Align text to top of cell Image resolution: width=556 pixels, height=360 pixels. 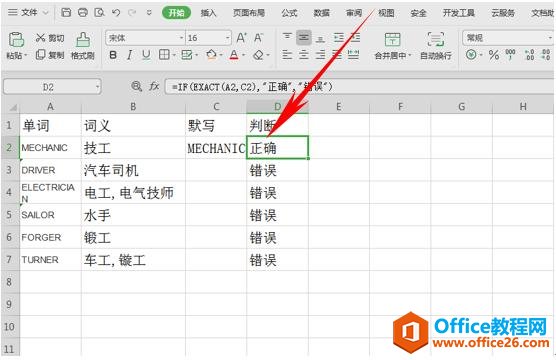point(287,37)
